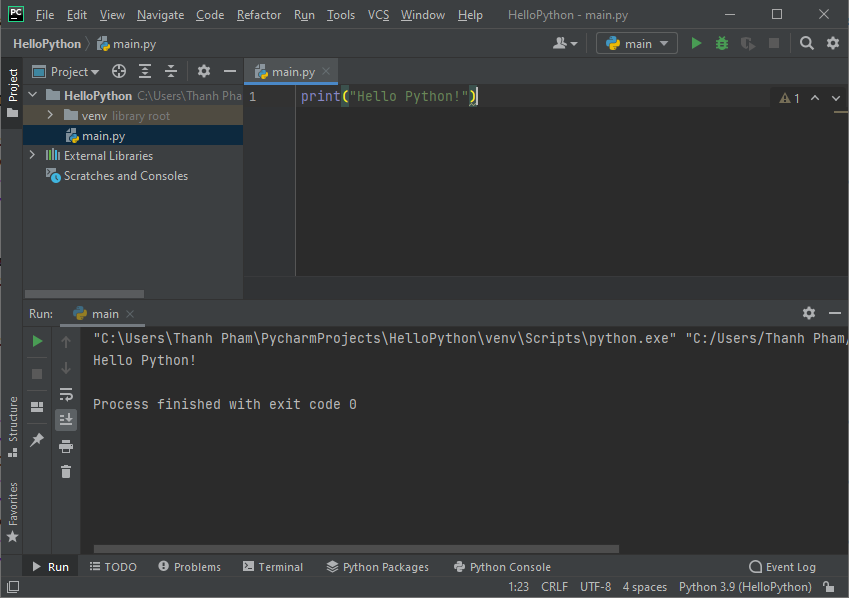Screen dimensions: 849x598
Task: Open the VCS menu
Action: (x=378, y=15)
